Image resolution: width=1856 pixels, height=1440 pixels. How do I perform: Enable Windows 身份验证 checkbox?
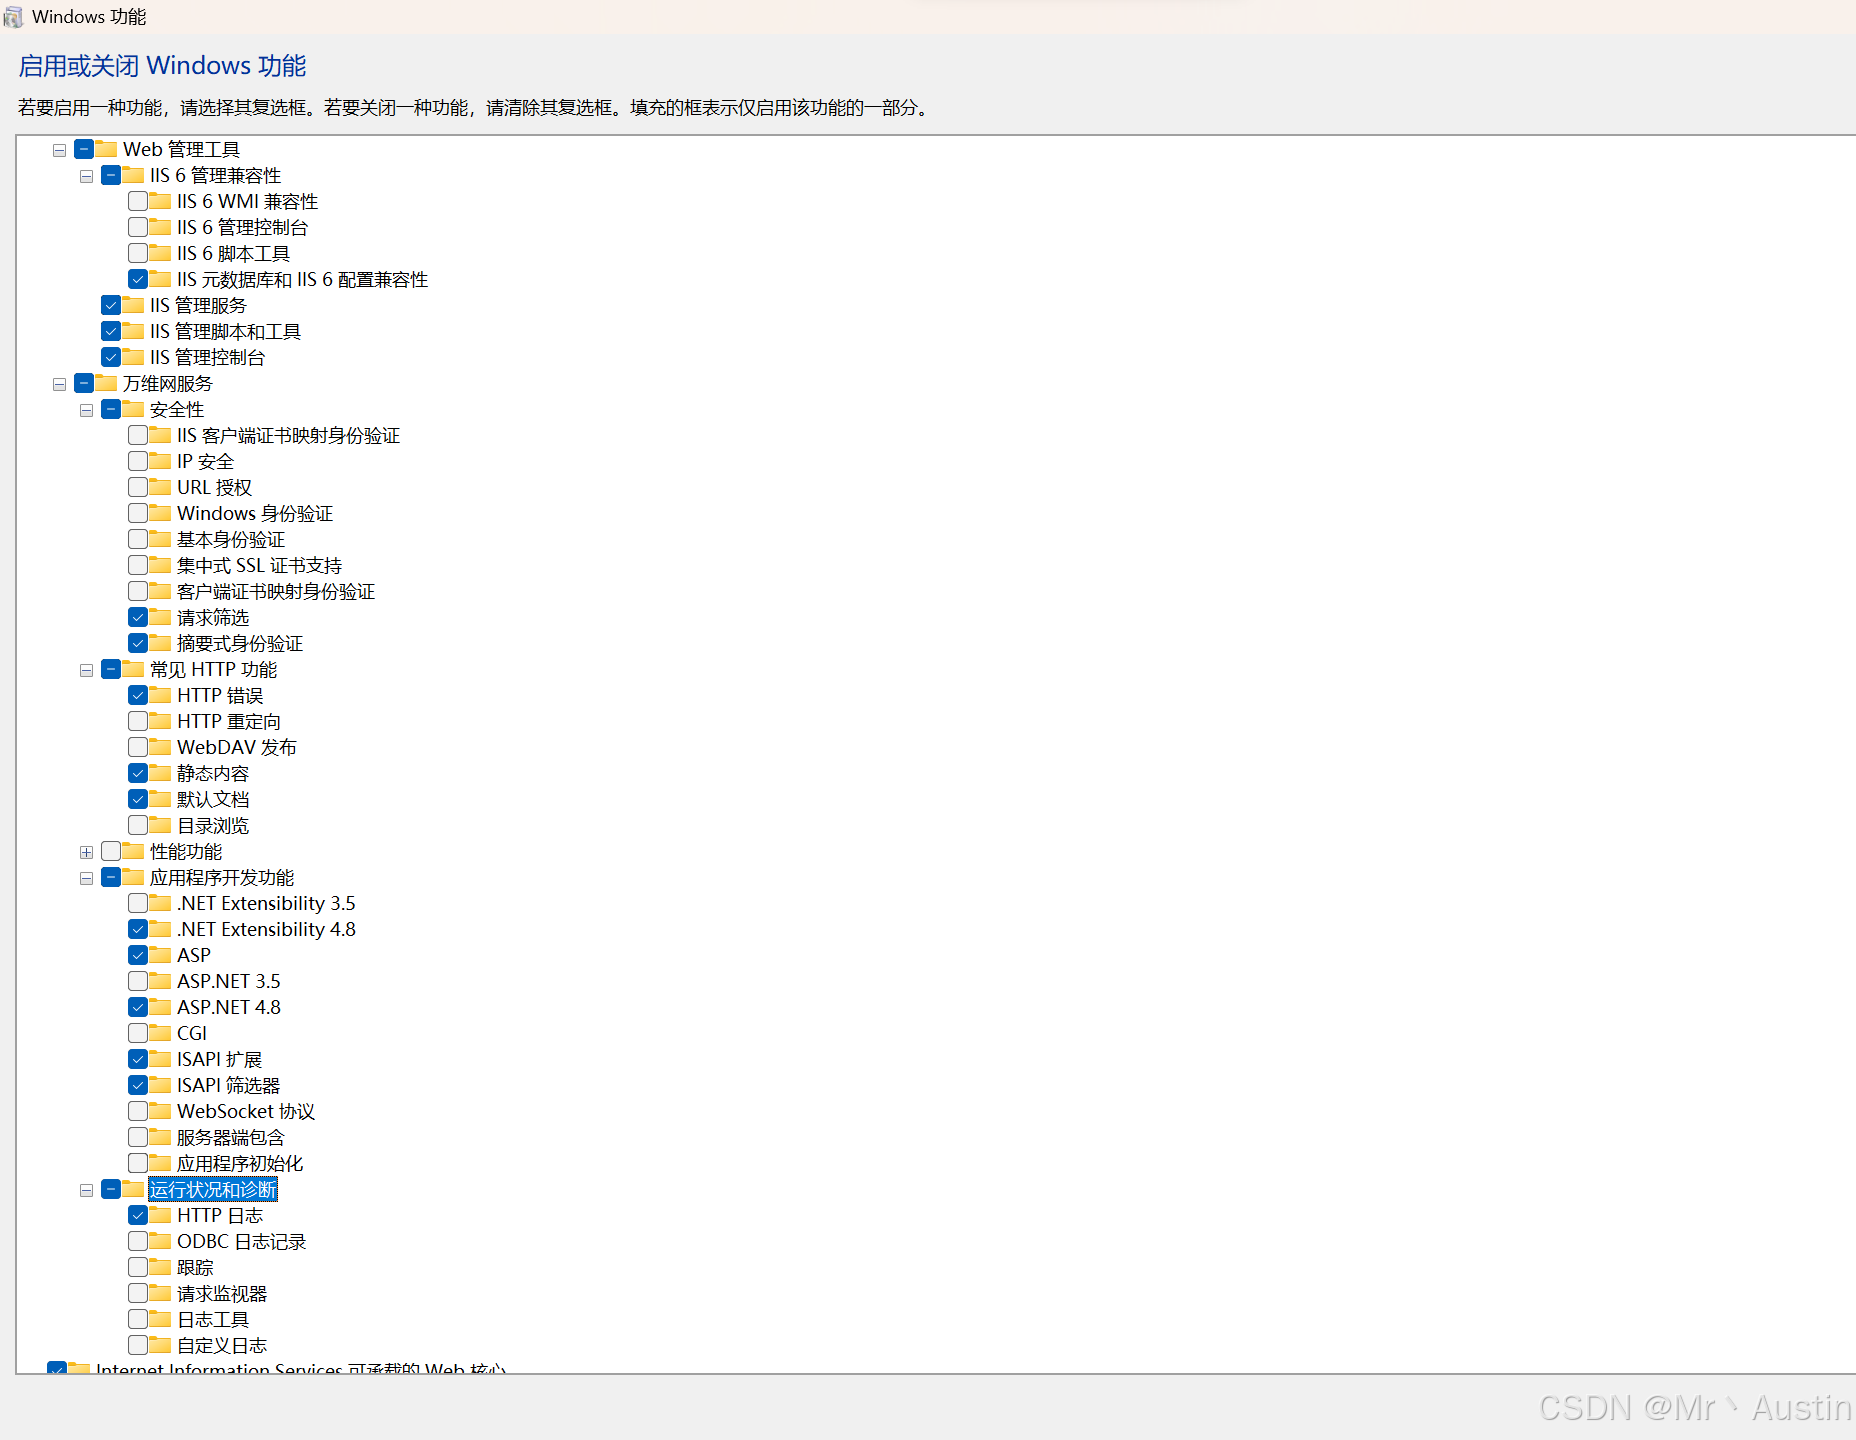click(138, 513)
